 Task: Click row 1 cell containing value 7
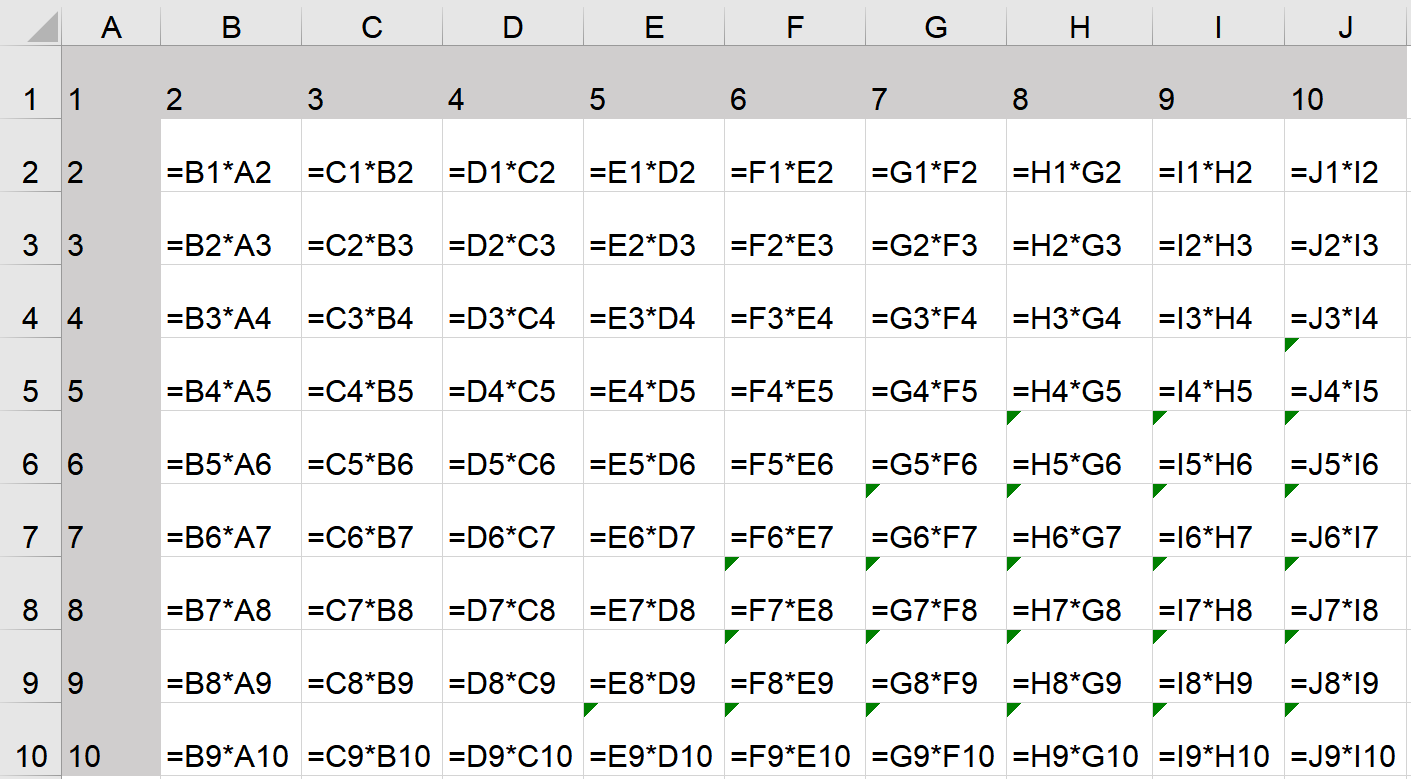pos(936,82)
